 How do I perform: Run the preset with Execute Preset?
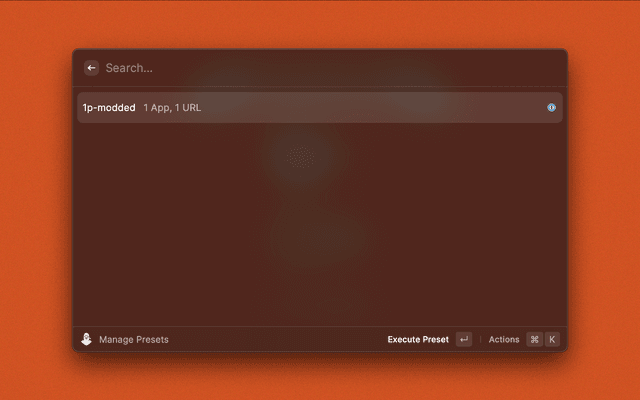[x=418, y=339]
